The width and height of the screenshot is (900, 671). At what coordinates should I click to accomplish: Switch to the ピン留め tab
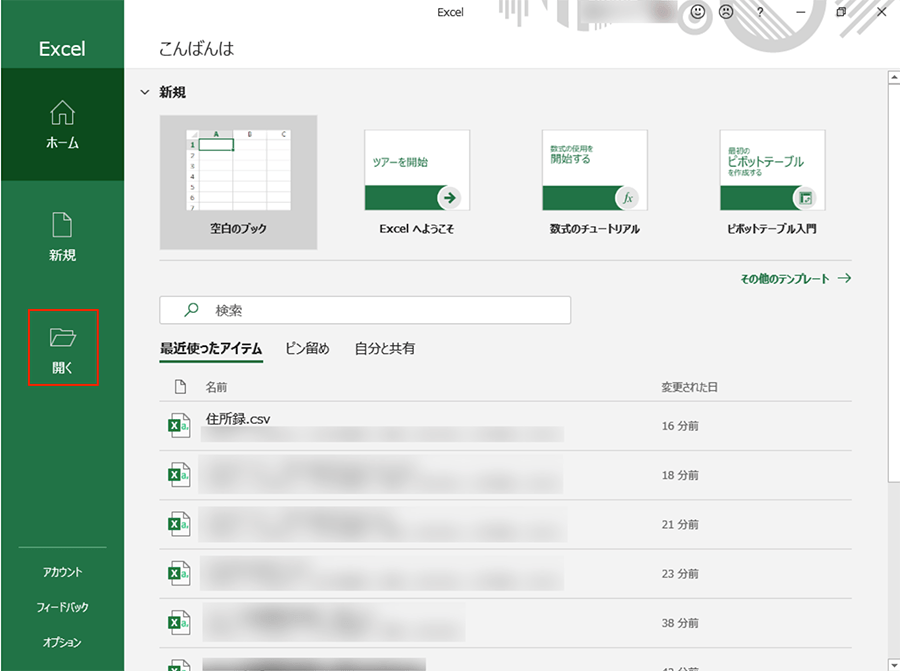click(308, 348)
